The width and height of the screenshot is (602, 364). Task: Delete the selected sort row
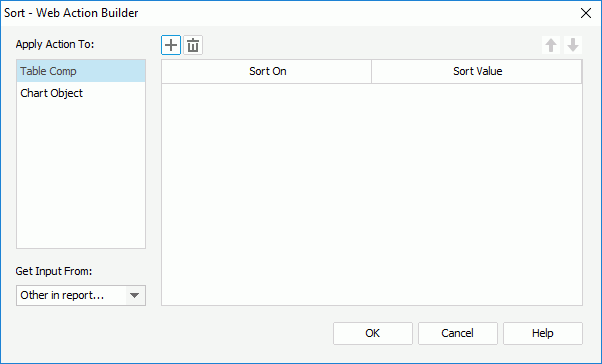pyautogui.click(x=193, y=45)
